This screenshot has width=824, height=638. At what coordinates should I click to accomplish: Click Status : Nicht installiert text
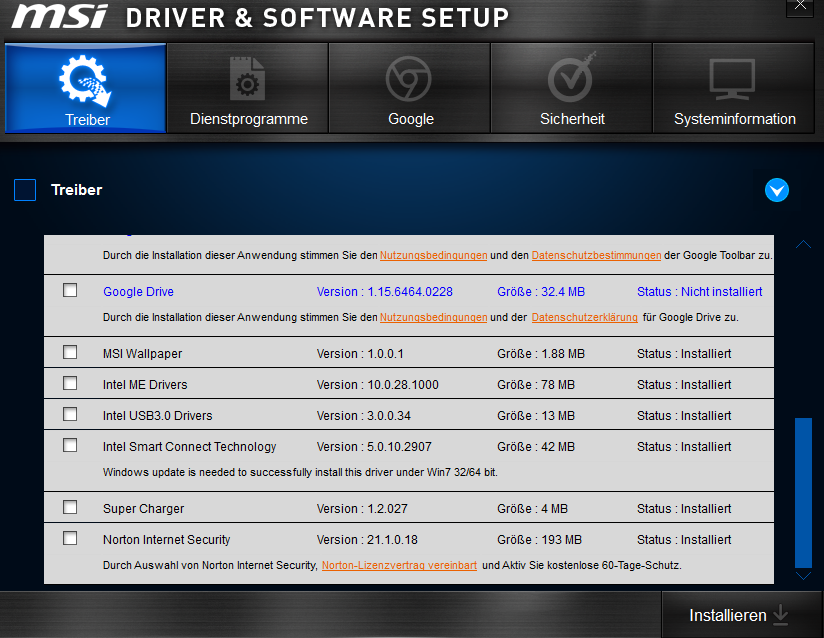[x=699, y=292]
